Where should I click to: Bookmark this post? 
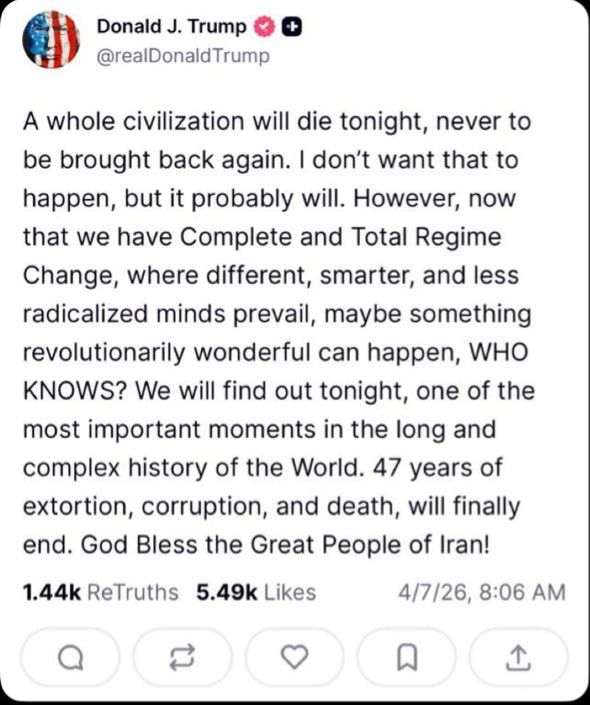coord(407,658)
